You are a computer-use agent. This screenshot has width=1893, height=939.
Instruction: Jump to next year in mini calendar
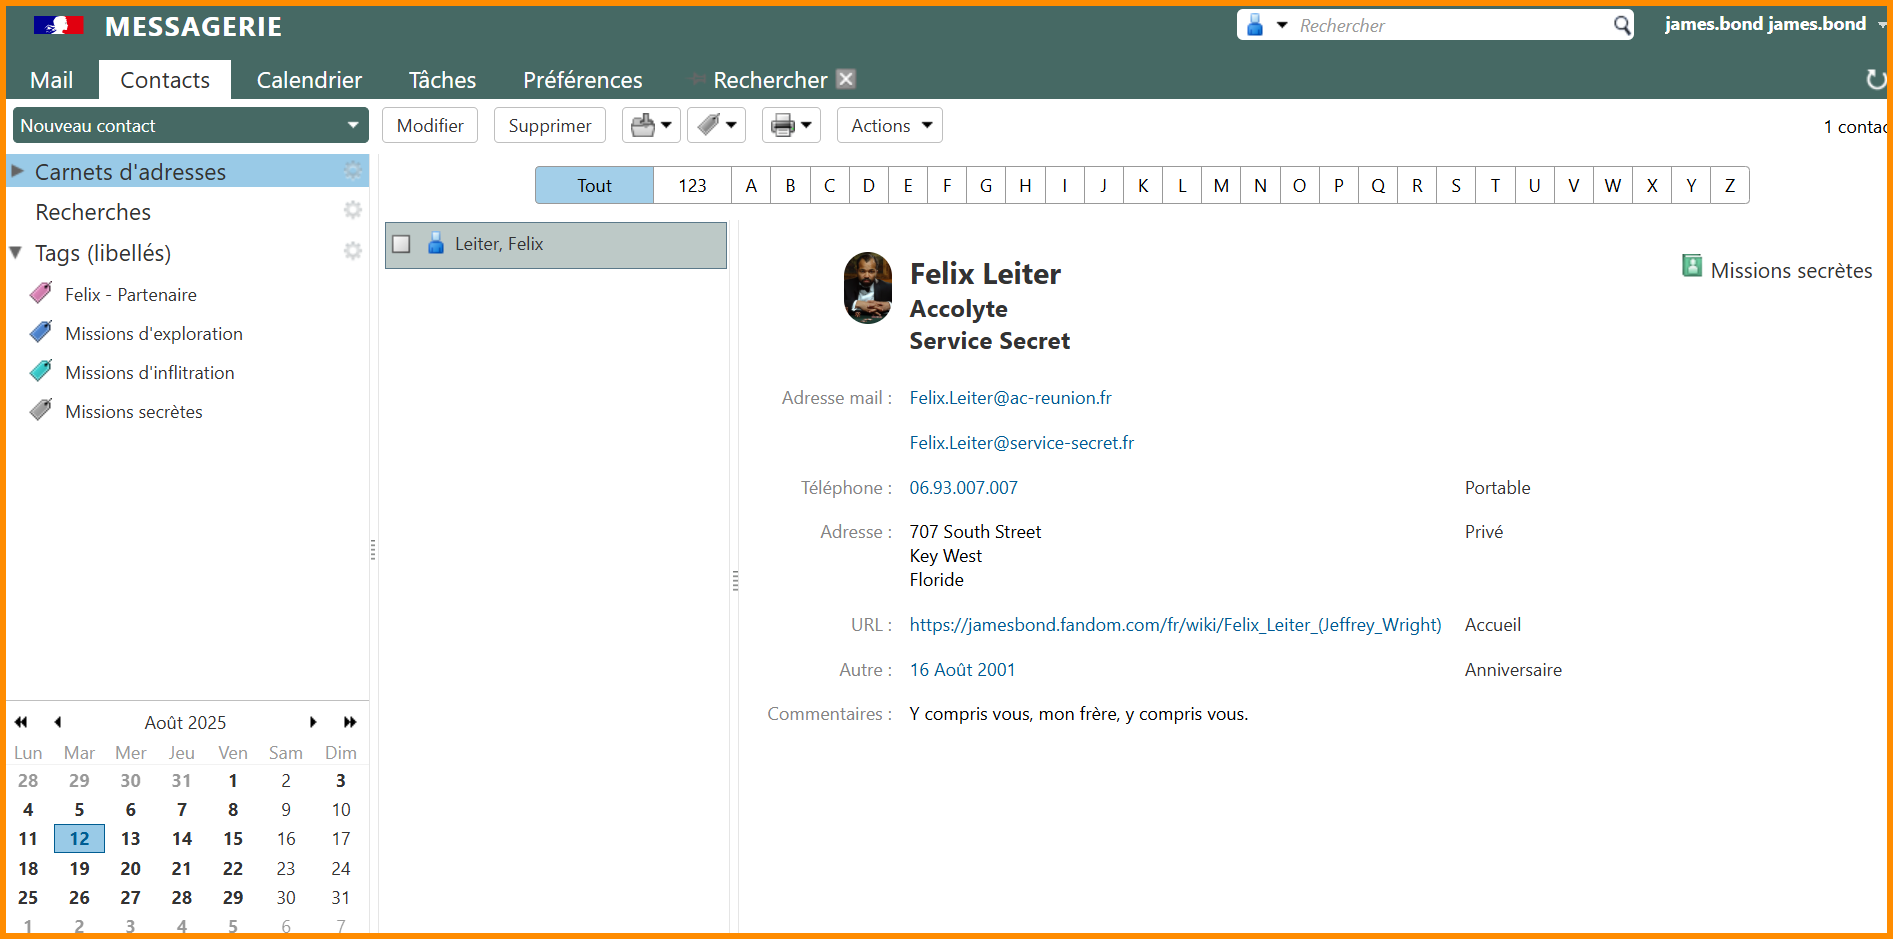pyautogui.click(x=350, y=722)
